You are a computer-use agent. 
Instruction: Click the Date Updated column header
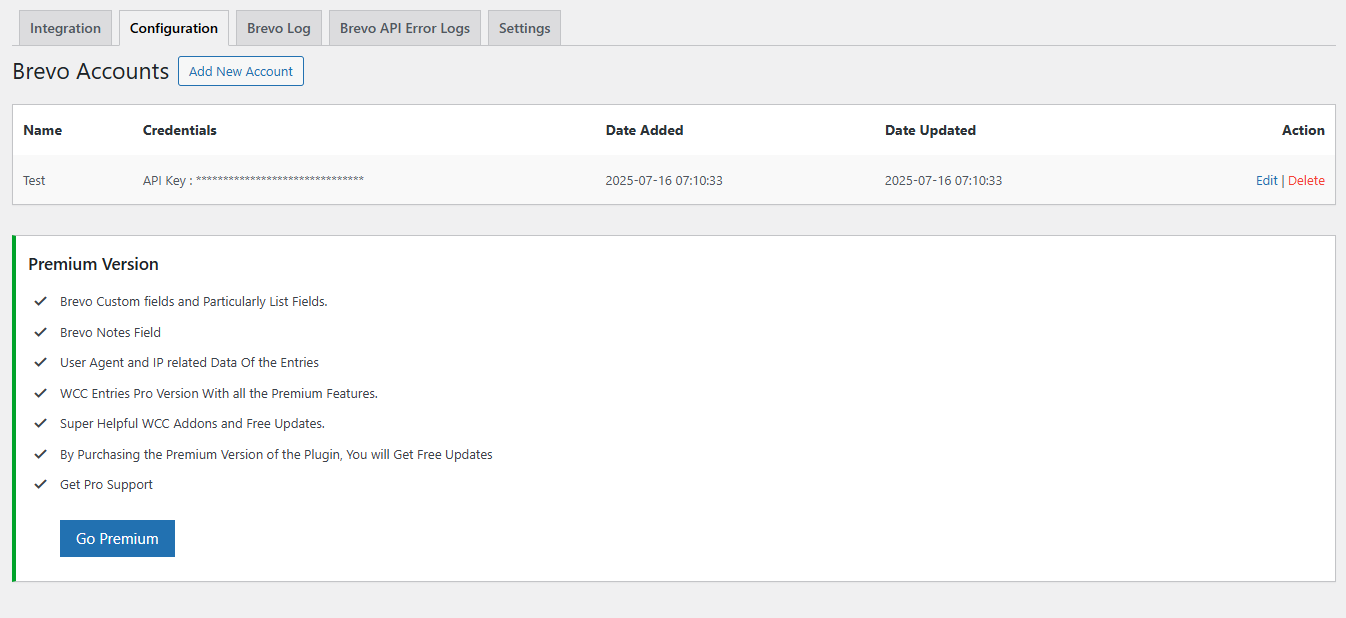point(930,130)
